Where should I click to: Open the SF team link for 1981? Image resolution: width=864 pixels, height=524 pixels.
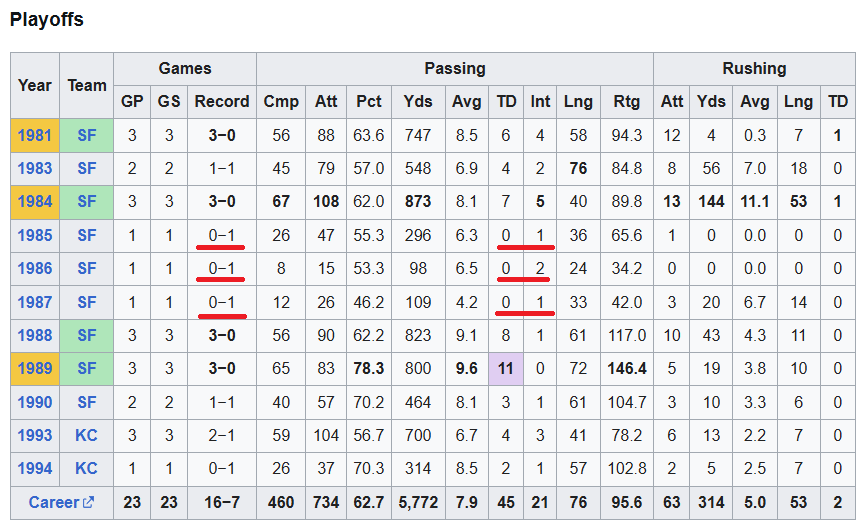tap(87, 135)
